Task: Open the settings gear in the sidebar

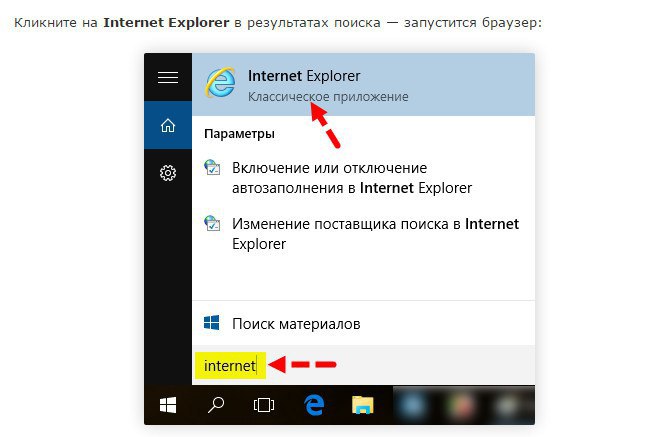Action: pos(168,173)
